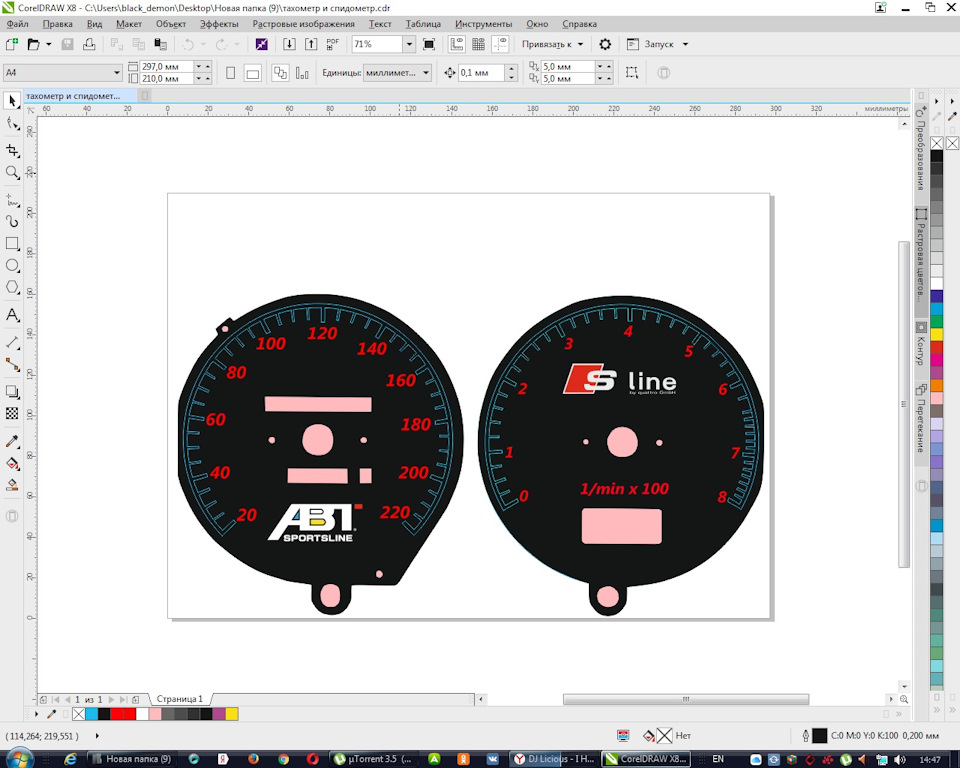Select the Ellipse tool
The height and width of the screenshot is (768, 960).
pos(12,265)
